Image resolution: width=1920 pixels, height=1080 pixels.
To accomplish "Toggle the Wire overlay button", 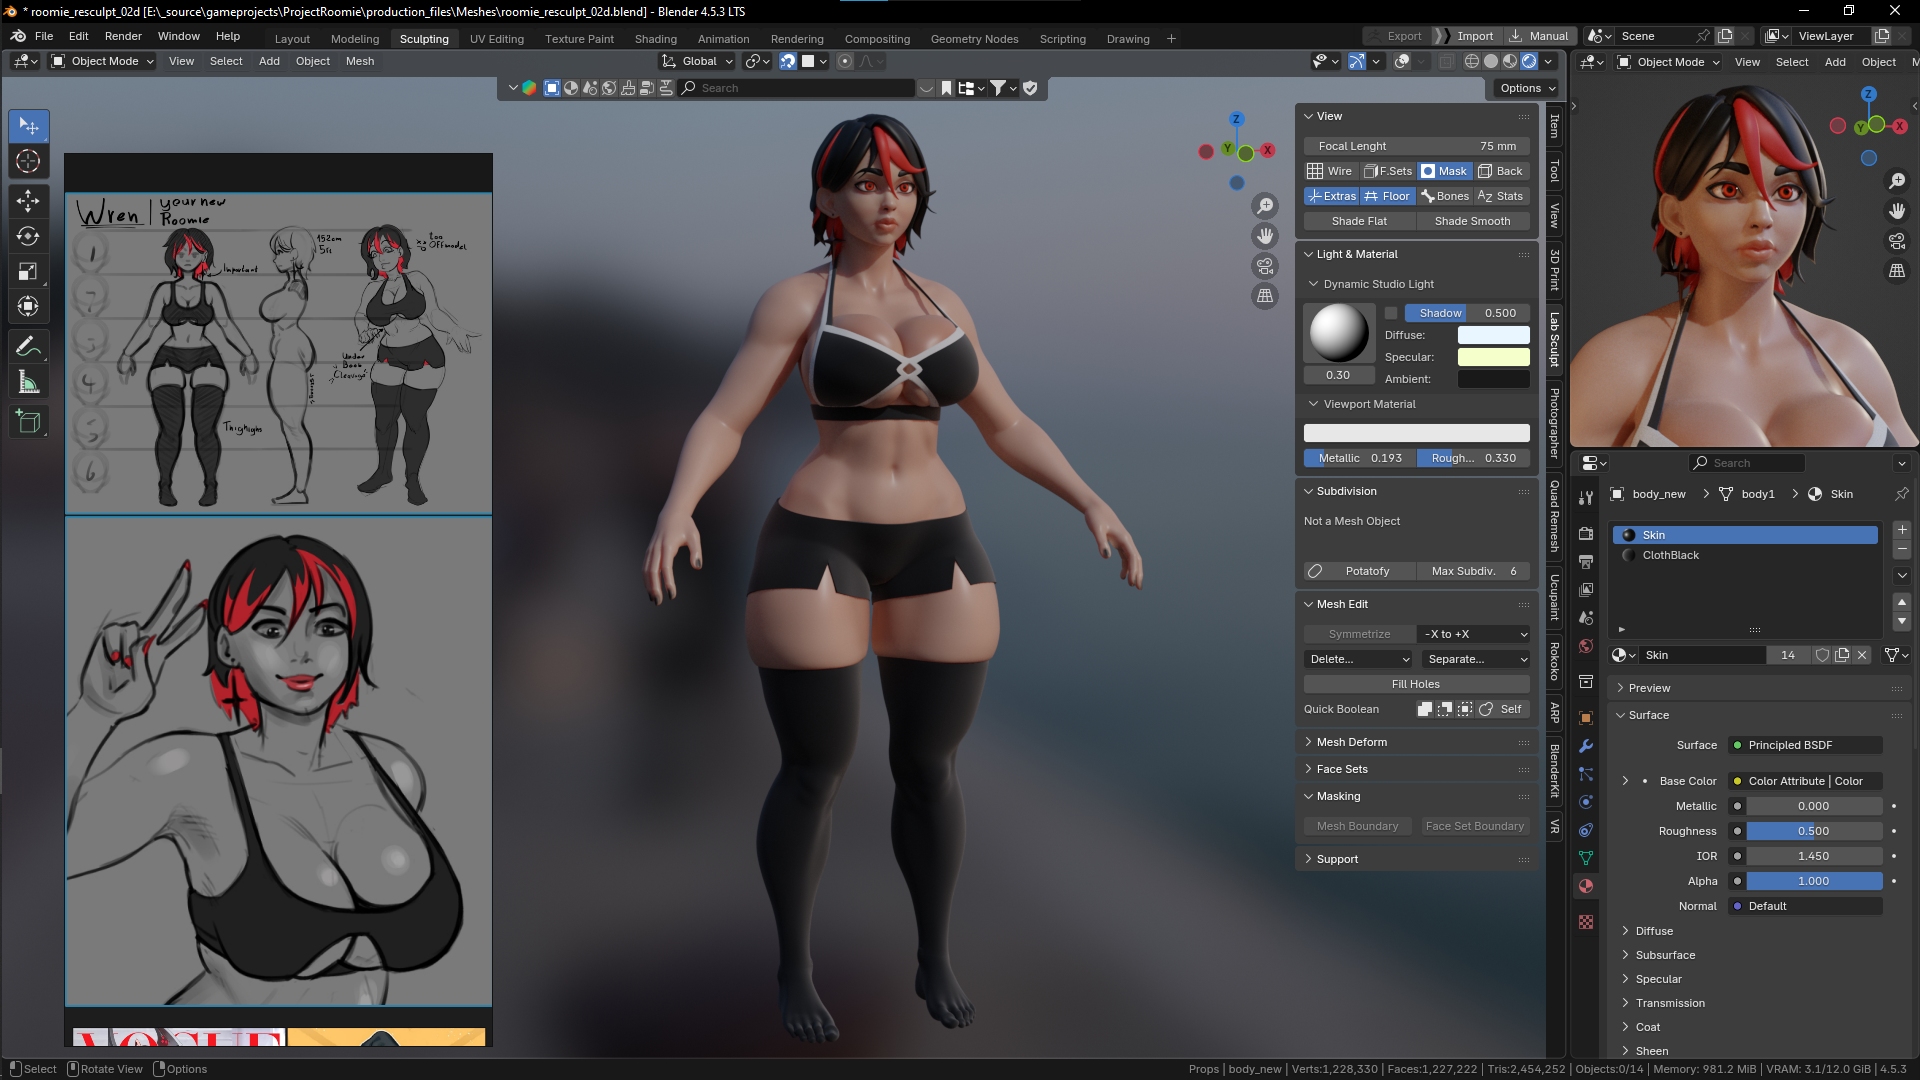I will (1330, 171).
